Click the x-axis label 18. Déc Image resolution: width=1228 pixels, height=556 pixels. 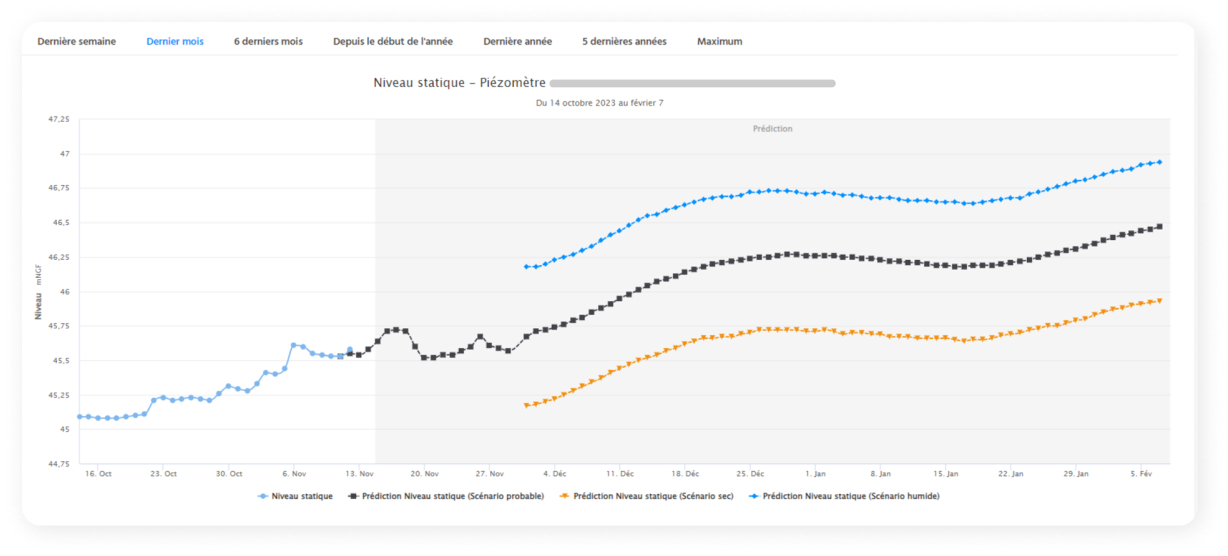click(685, 474)
